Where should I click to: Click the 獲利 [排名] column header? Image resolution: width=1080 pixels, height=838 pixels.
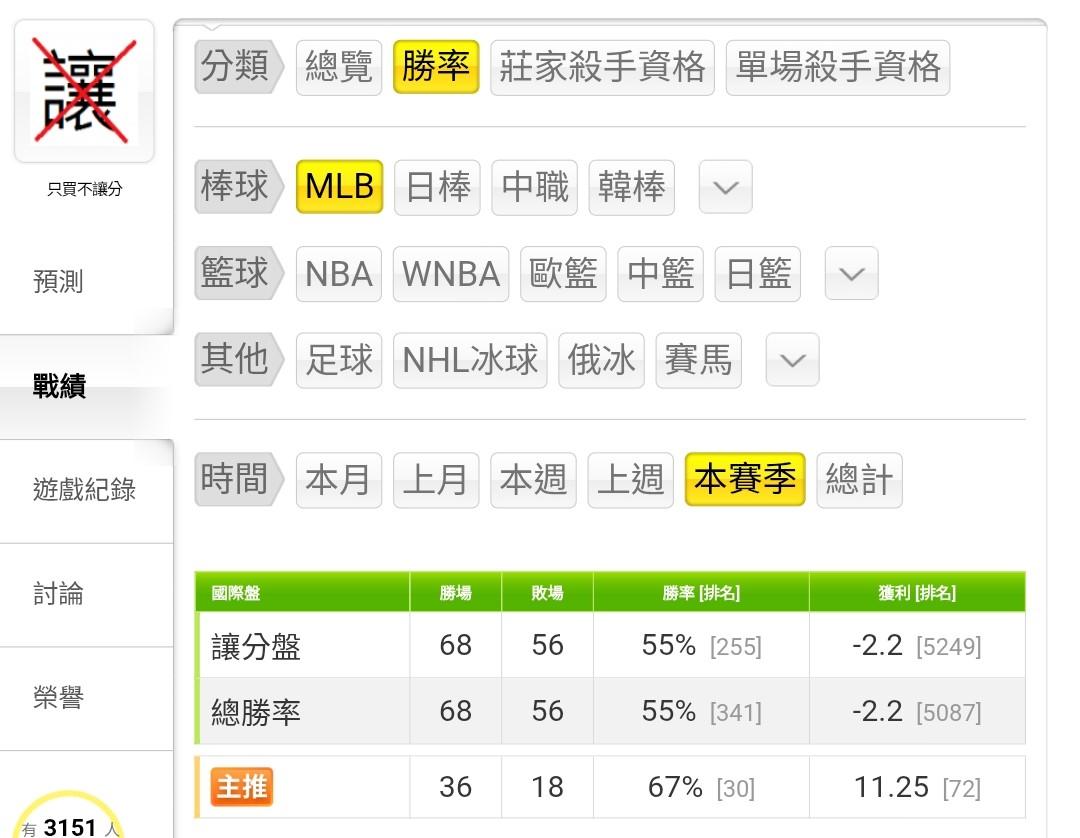[x=917, y=593]
